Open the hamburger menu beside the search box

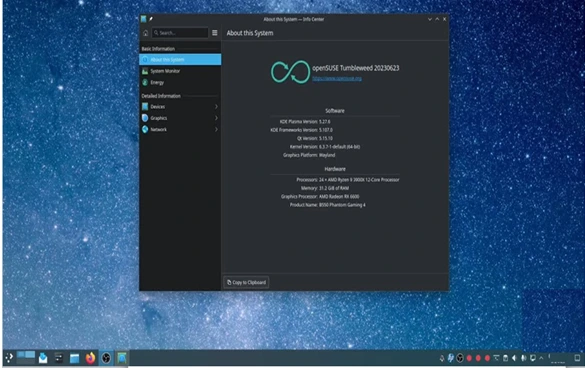tap(215, 33)
